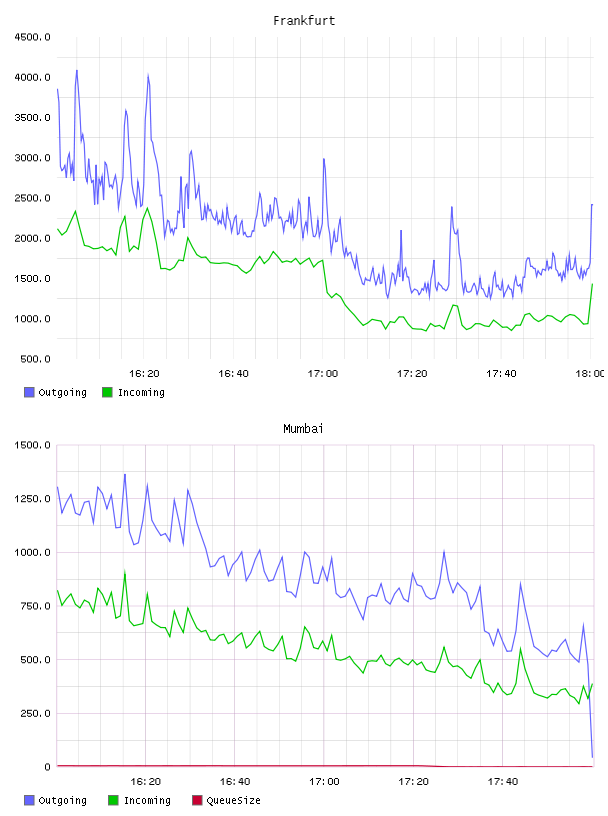Click the Incoming label in the Mumbai legend
Viewport: 608px width, 816px height.
pyautogui.click(x=147, y=800)
